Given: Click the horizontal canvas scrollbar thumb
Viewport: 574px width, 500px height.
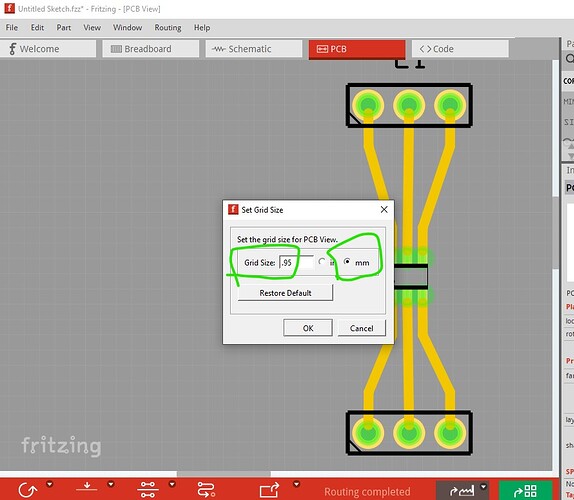Looking at the screenshot, I should click(x=224, y=474).
